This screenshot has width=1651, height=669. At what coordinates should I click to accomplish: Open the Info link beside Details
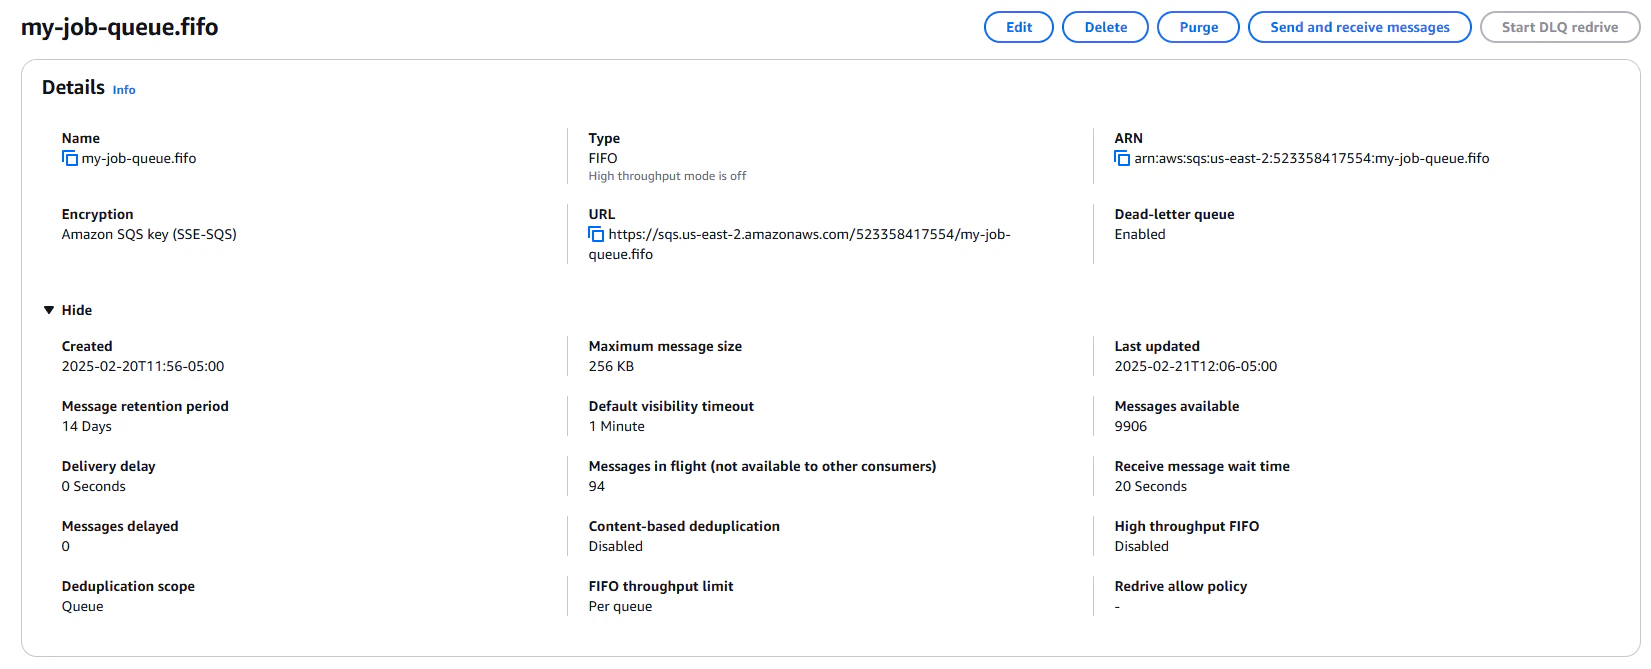click(124, 90)
